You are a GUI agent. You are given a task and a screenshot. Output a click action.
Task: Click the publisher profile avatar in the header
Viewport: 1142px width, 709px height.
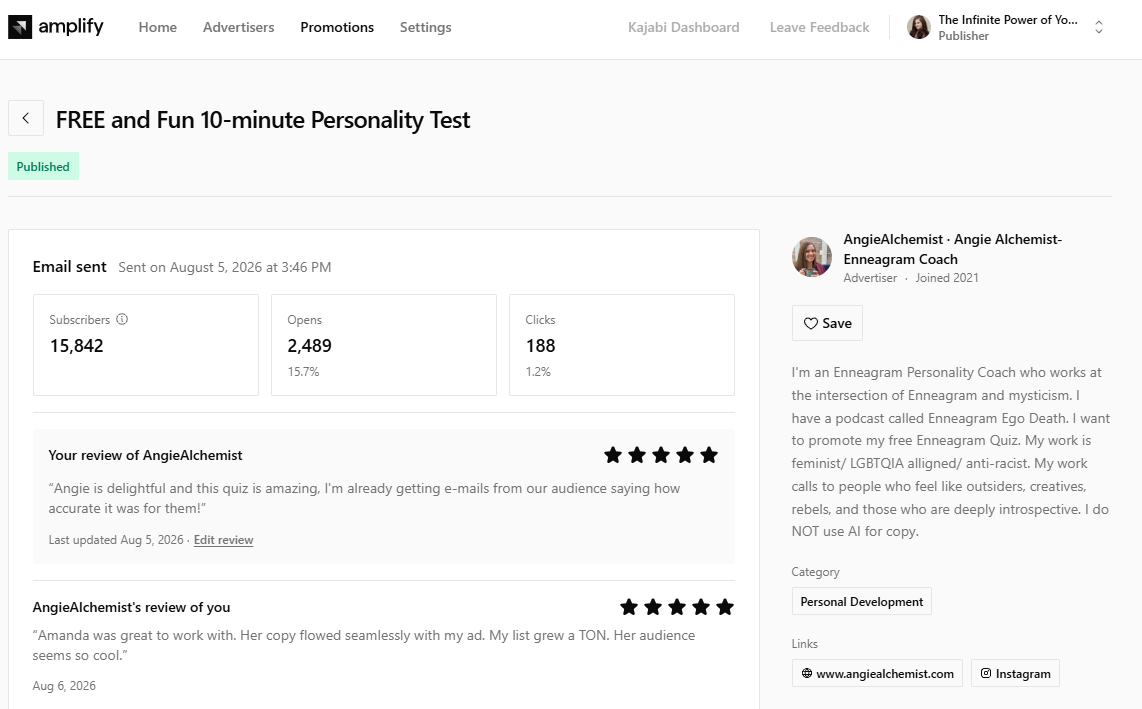click(919, 27)
